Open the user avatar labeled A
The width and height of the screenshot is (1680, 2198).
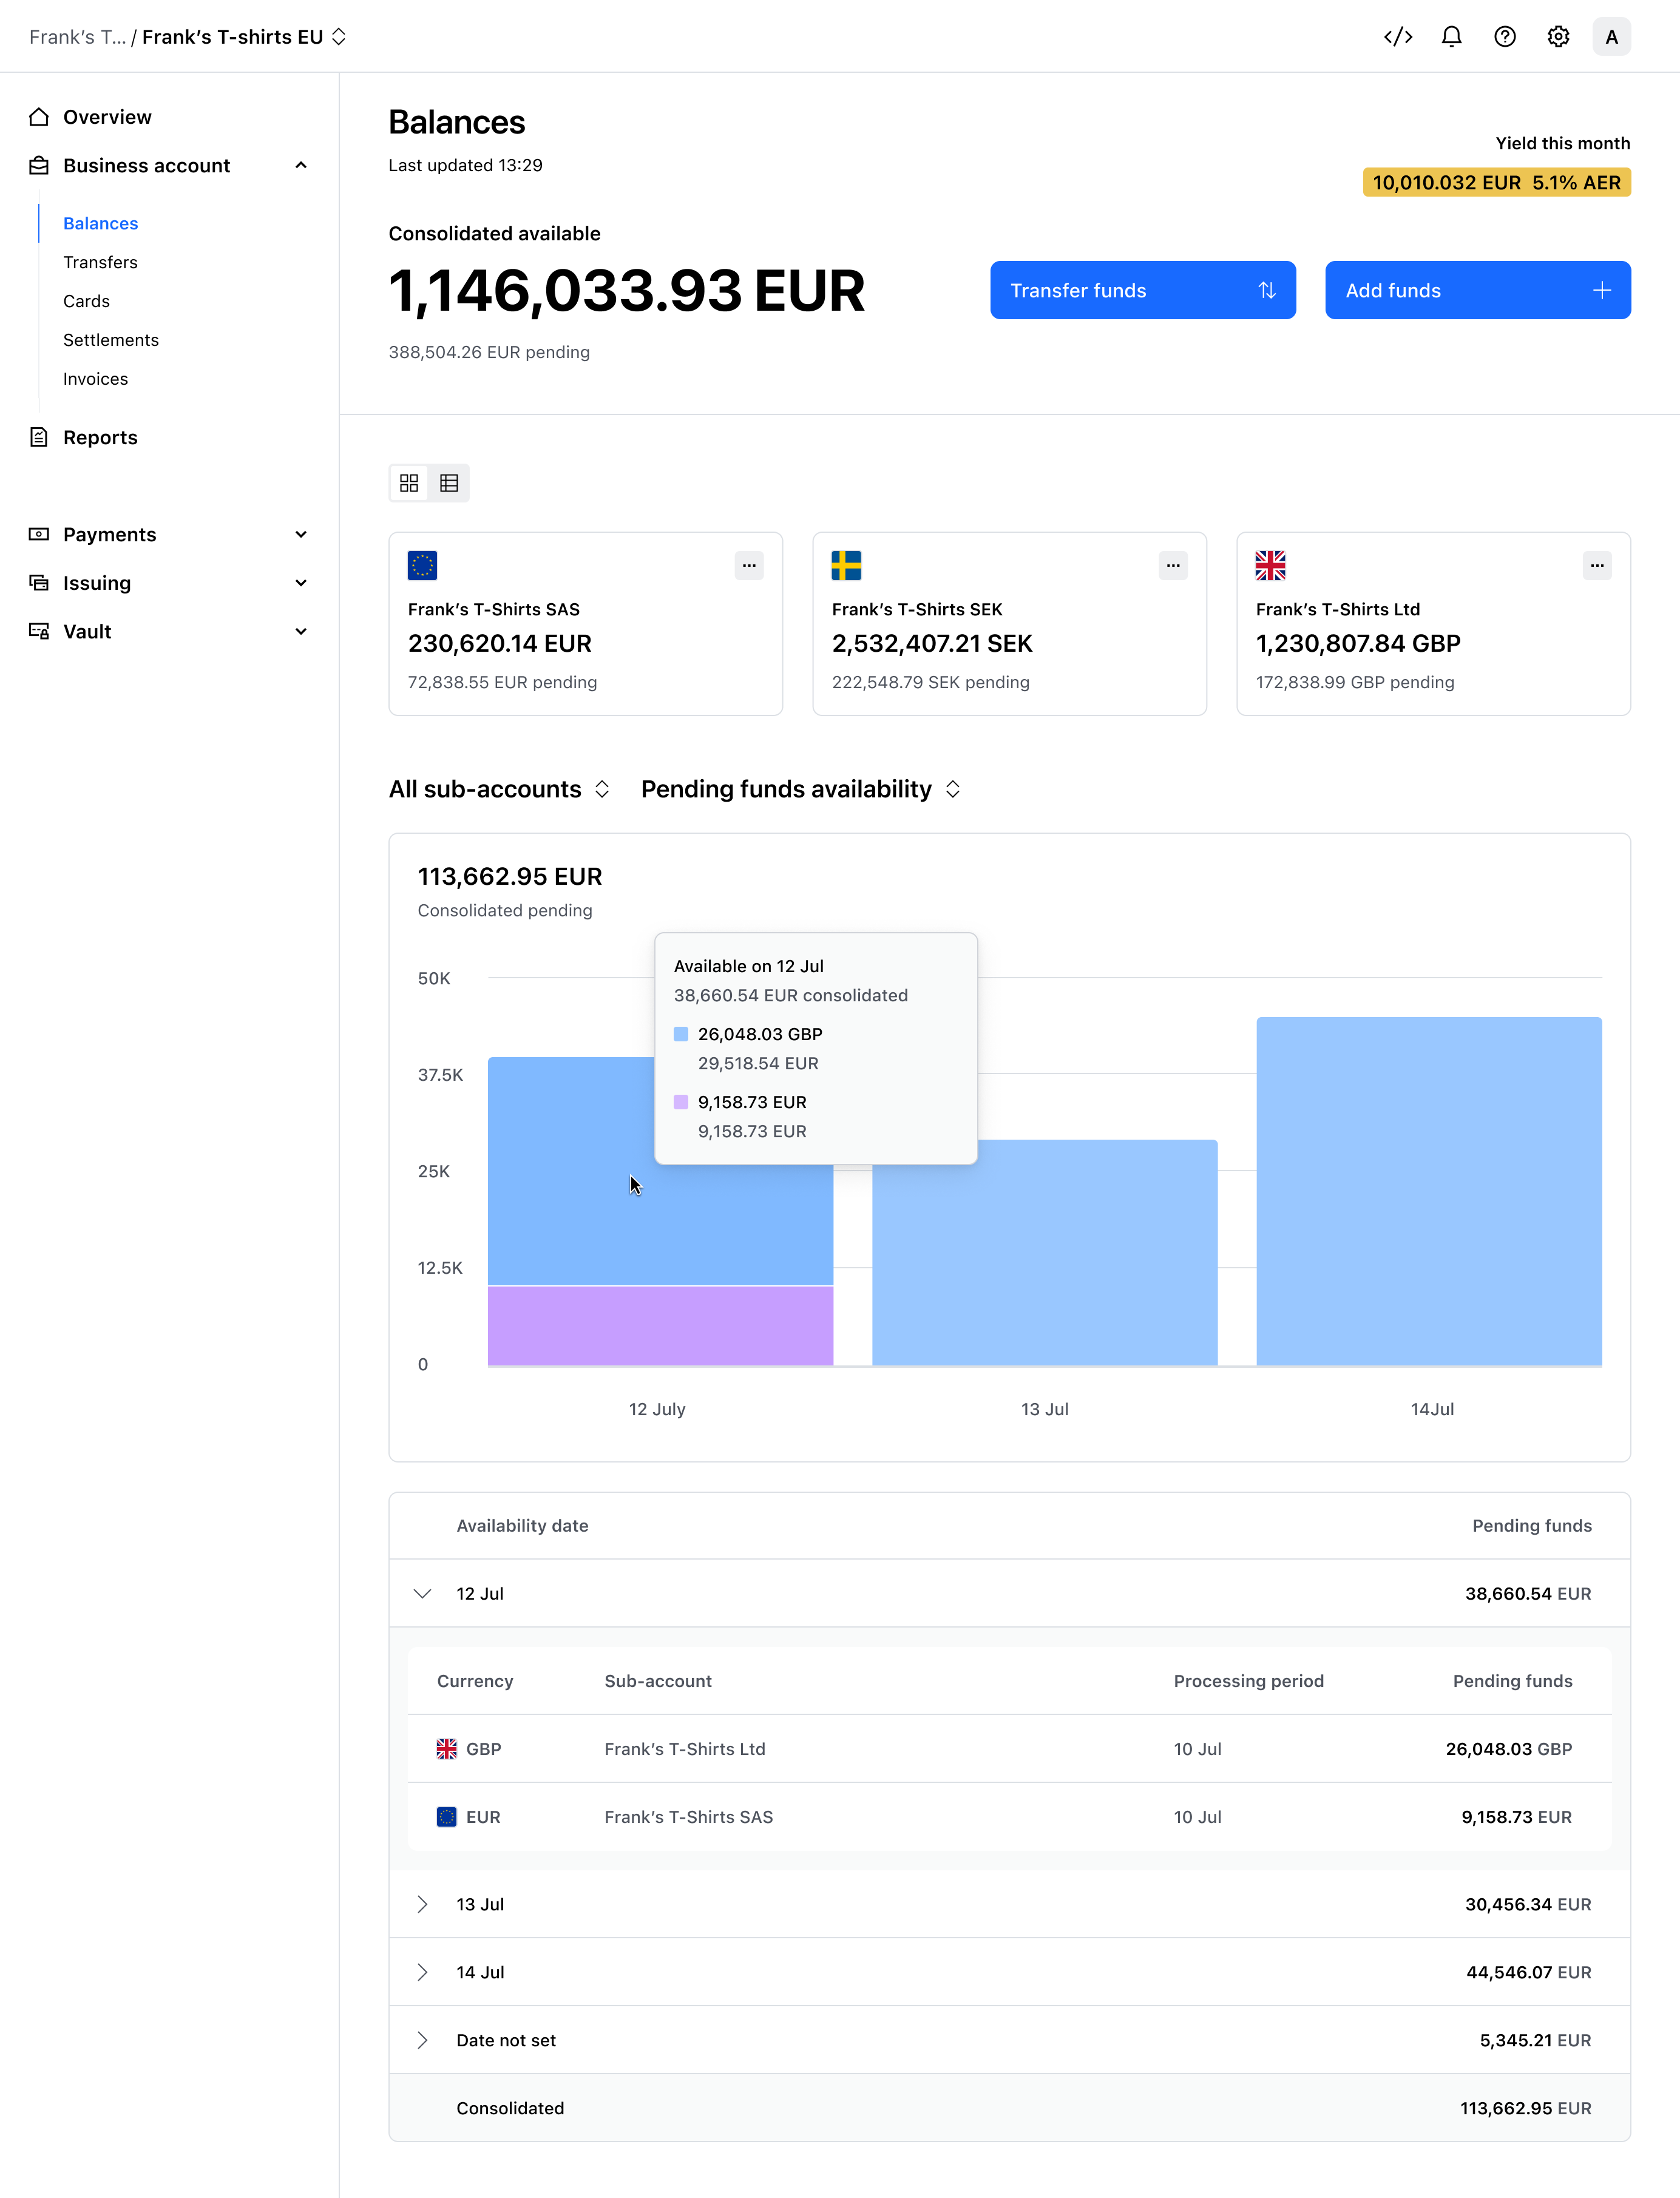point(1611,37)
